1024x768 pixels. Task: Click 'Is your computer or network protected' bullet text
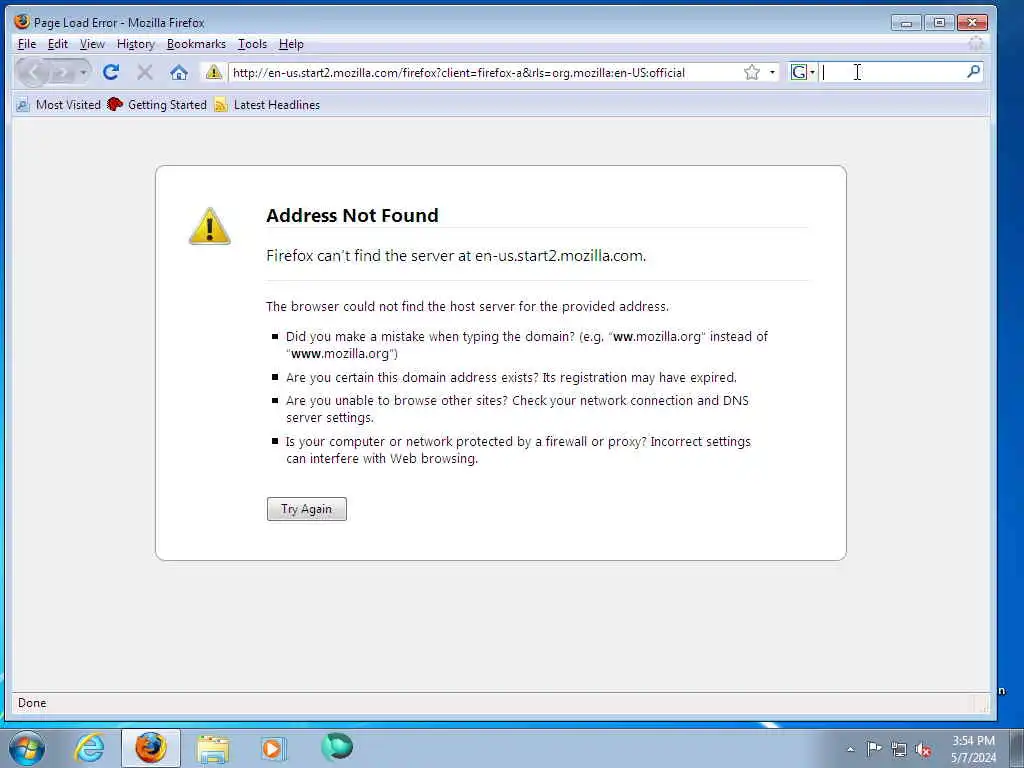coord(518,450)
